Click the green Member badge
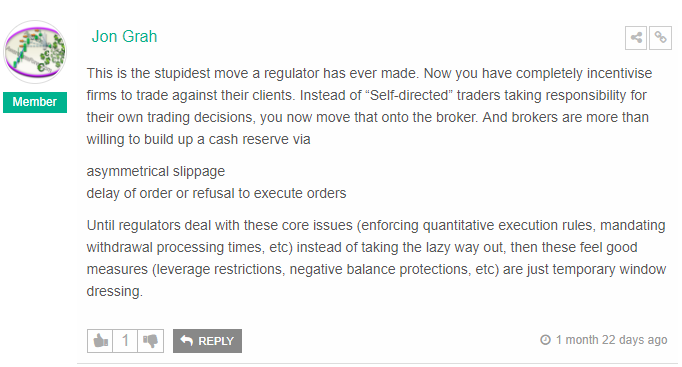Viewport: 682px width, 367px height. (35, 102)
